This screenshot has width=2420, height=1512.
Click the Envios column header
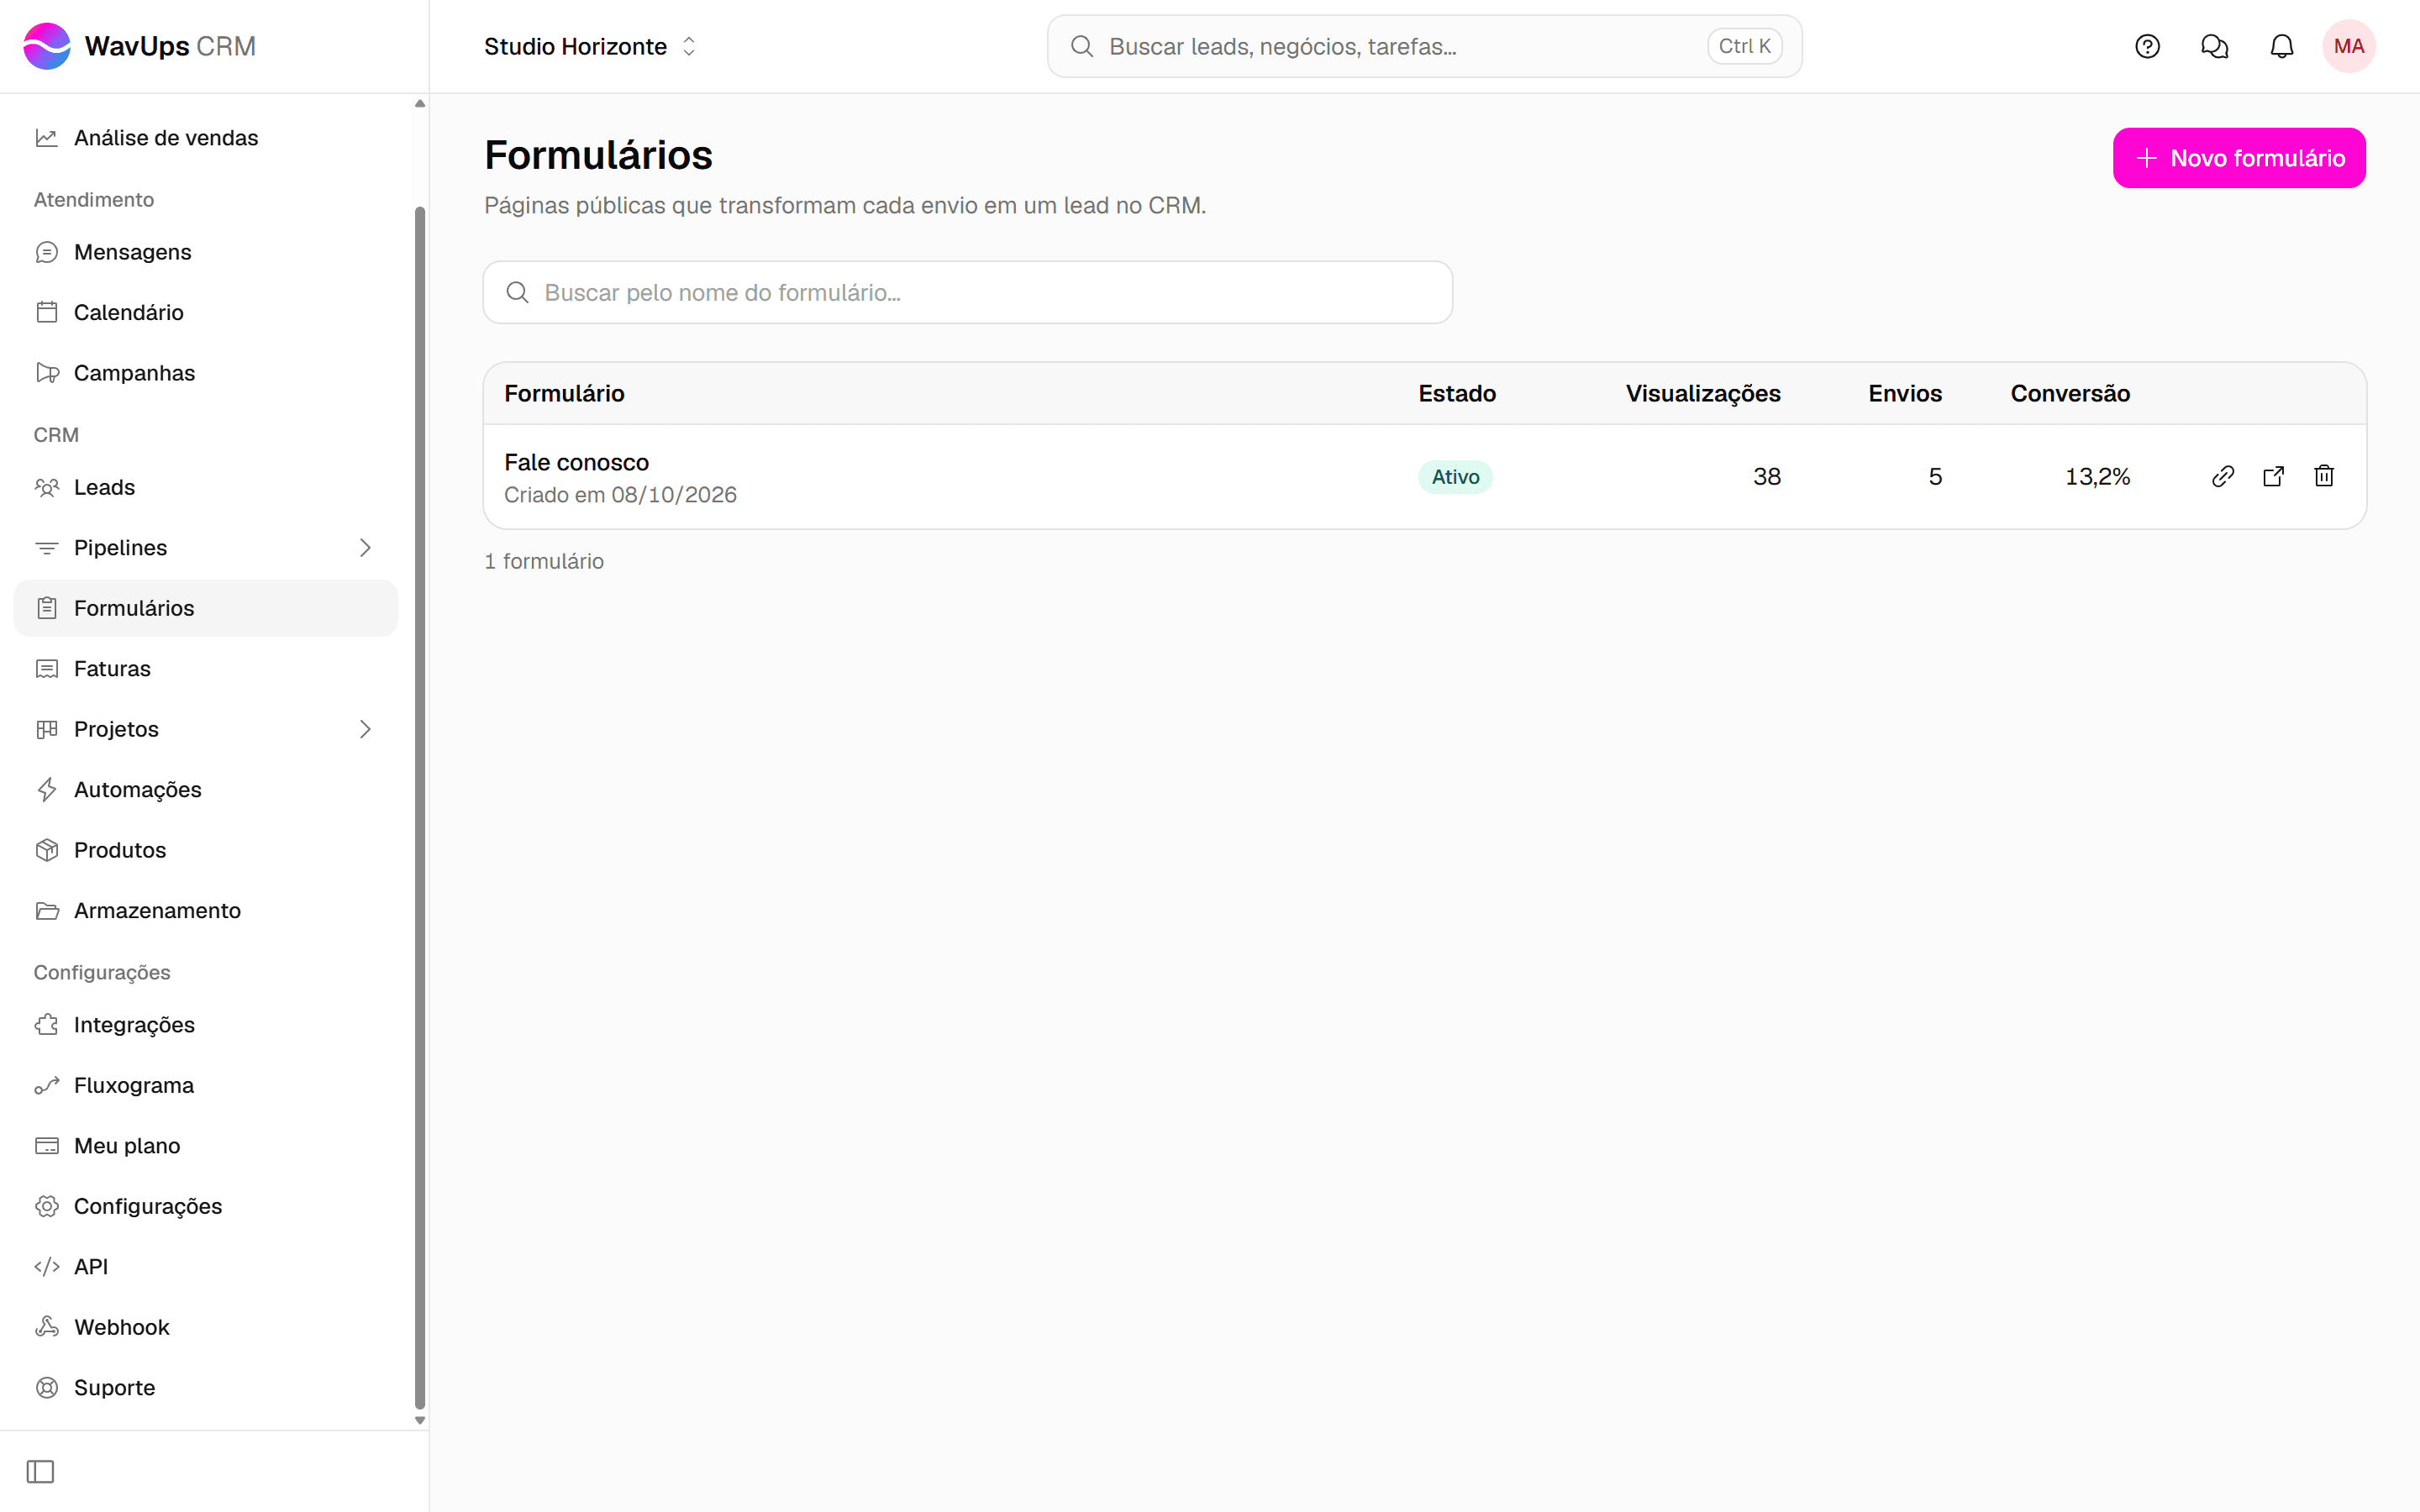click(x=1905, y=394)
